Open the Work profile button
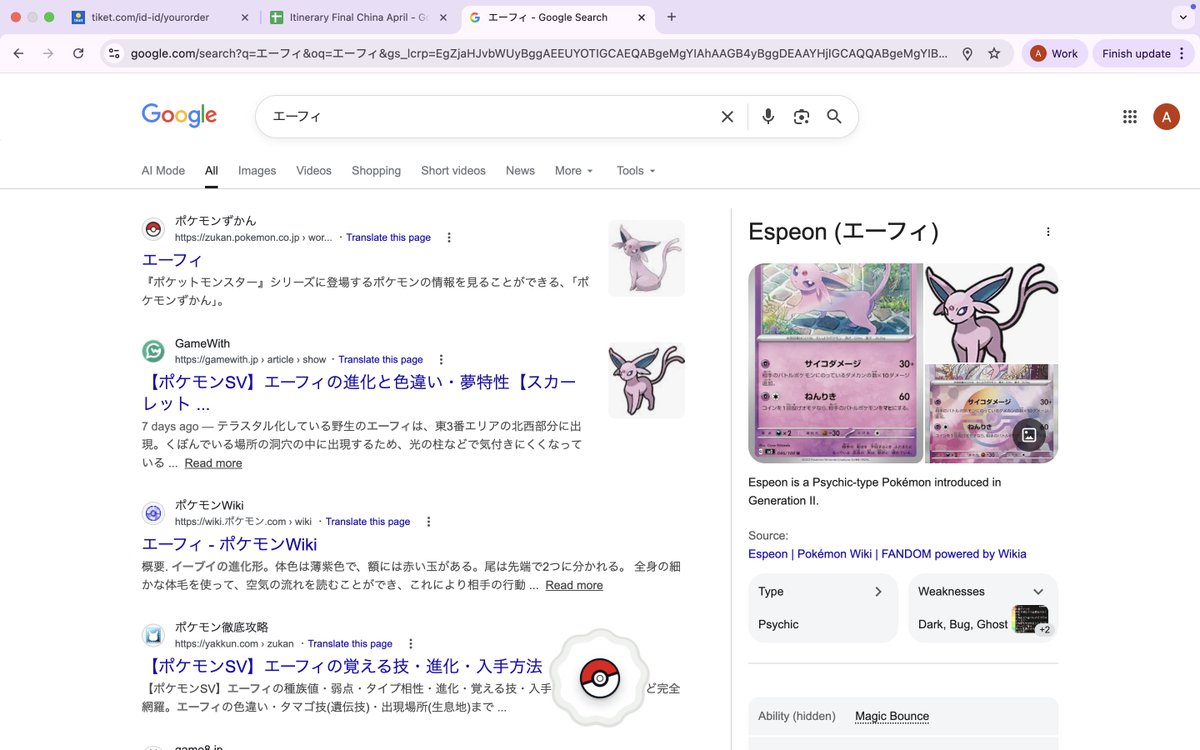Image resolution: width=1200 pixels, height=750 pixels. (1054, 54)
